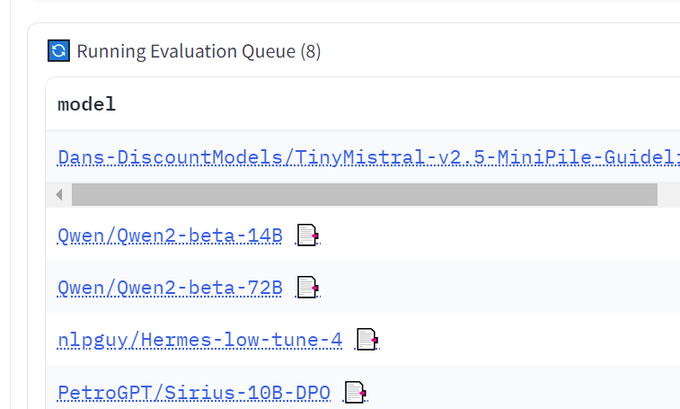Click the horizontal scrollbar thumb
The width and height of the screenshot is (680, 409).
(x=365, y=195)
